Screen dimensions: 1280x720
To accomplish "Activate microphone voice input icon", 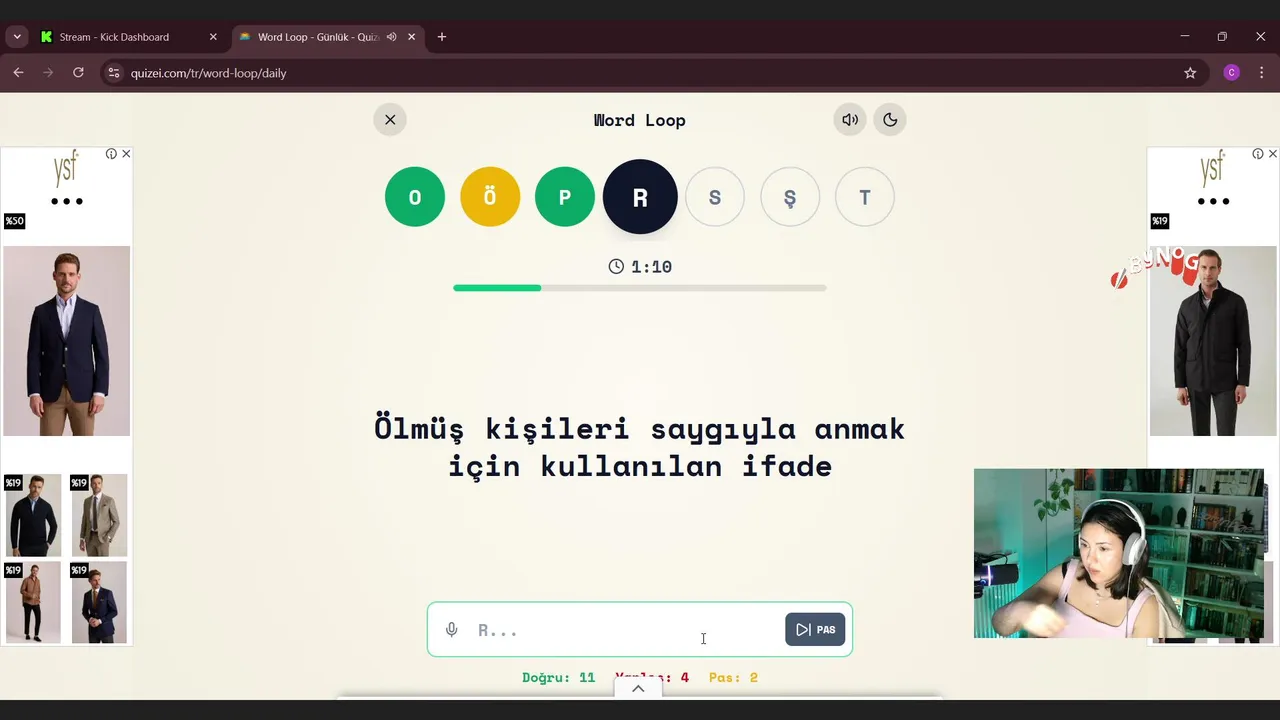I will coord(452,630).
